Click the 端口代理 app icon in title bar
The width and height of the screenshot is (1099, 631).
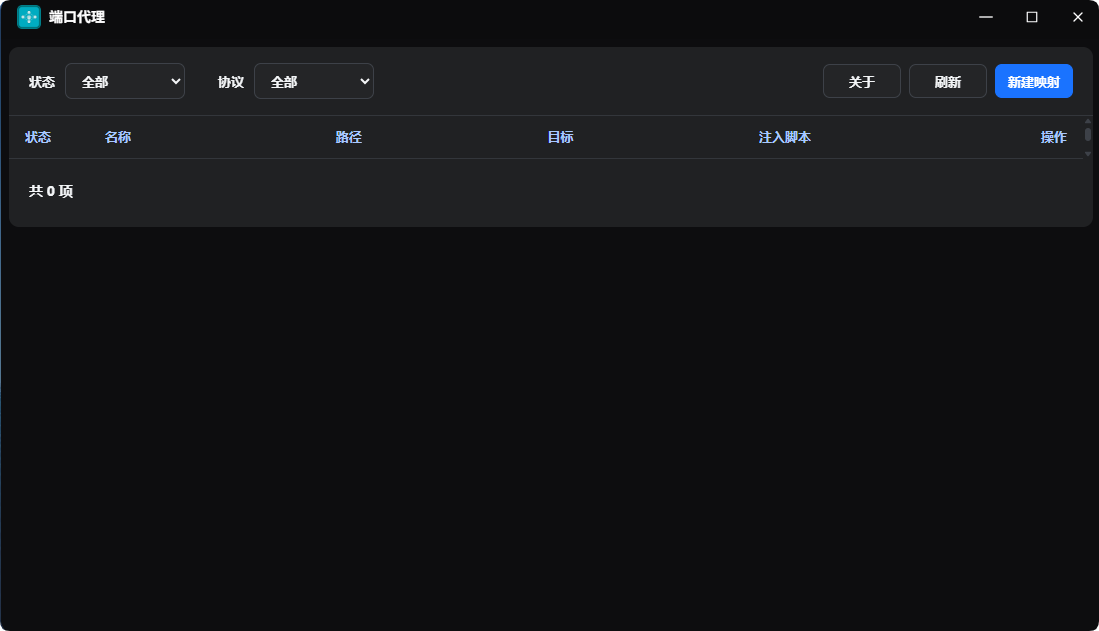click(x=29, y=17)
